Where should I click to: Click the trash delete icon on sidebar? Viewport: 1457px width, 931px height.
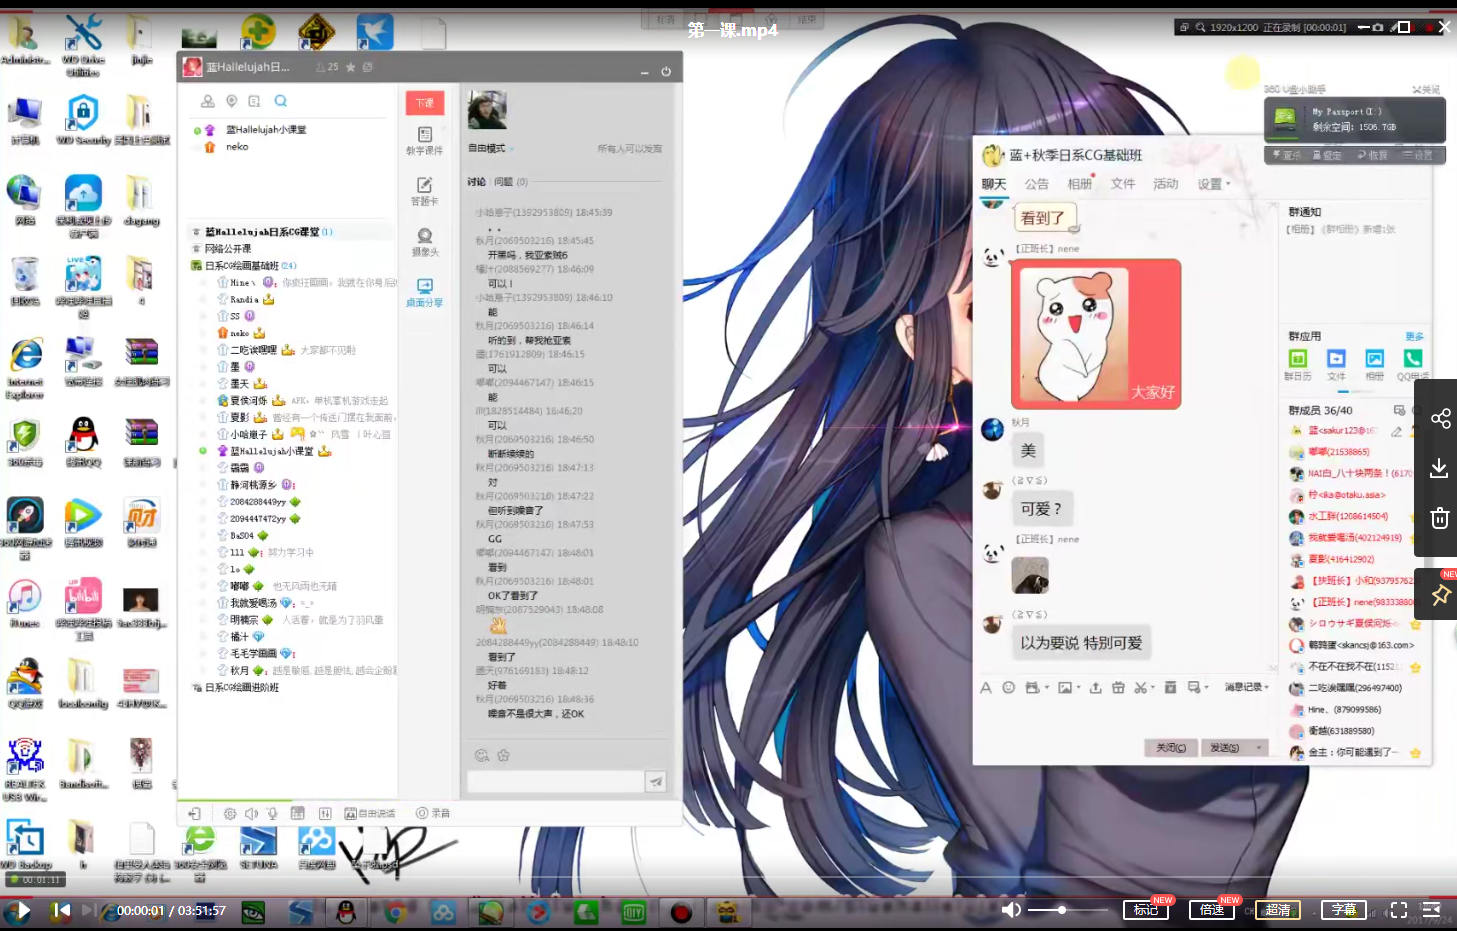[x=1440, y=518]
